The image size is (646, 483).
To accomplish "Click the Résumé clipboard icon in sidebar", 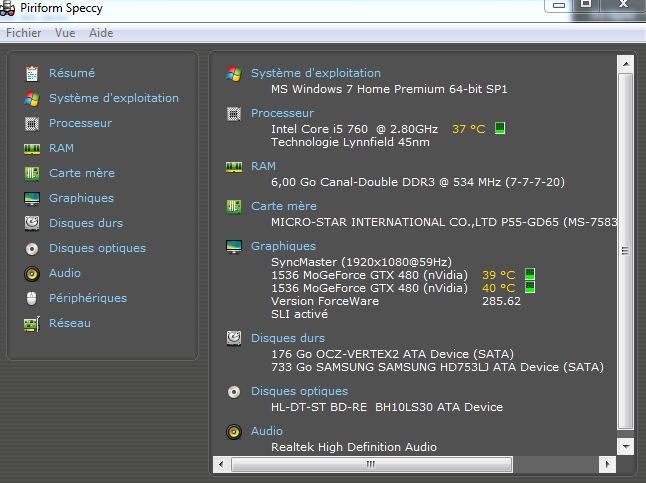I will pos(31,73).
